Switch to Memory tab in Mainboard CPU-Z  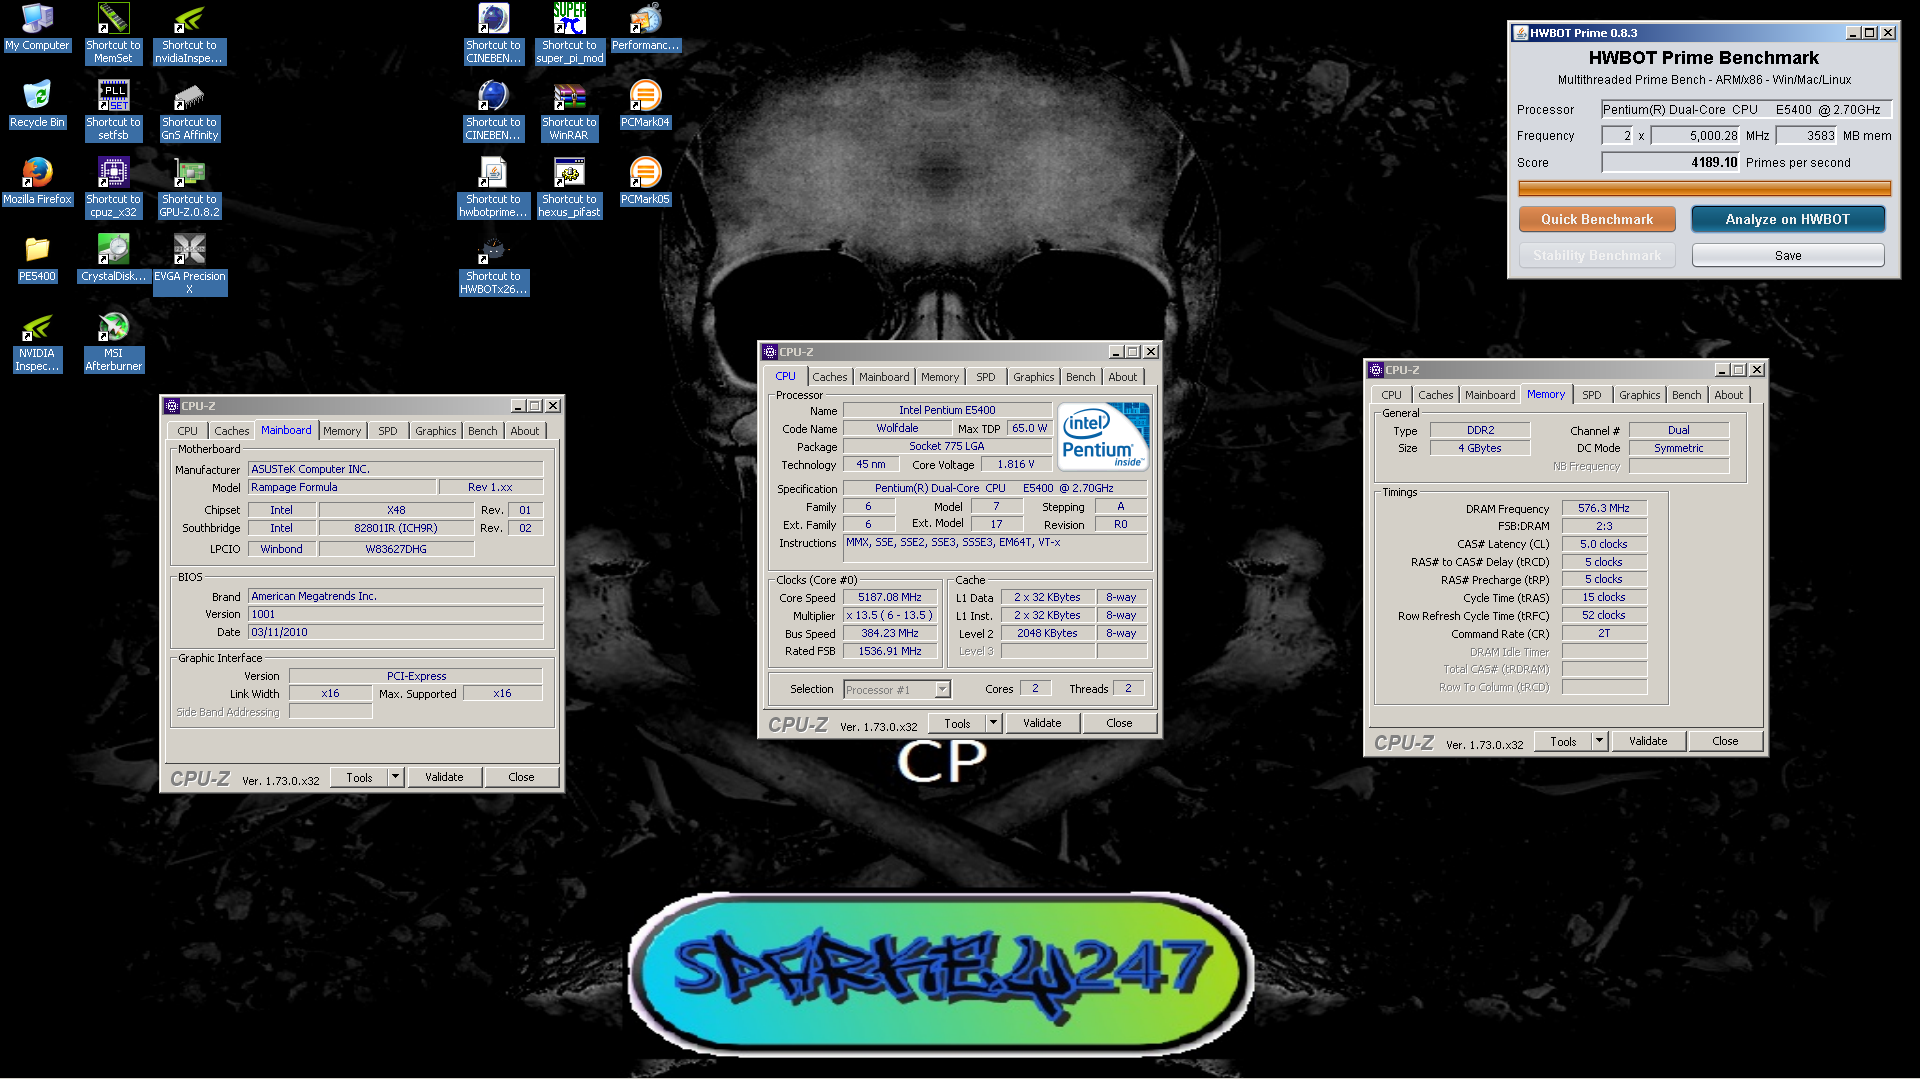tap(342, 431)
